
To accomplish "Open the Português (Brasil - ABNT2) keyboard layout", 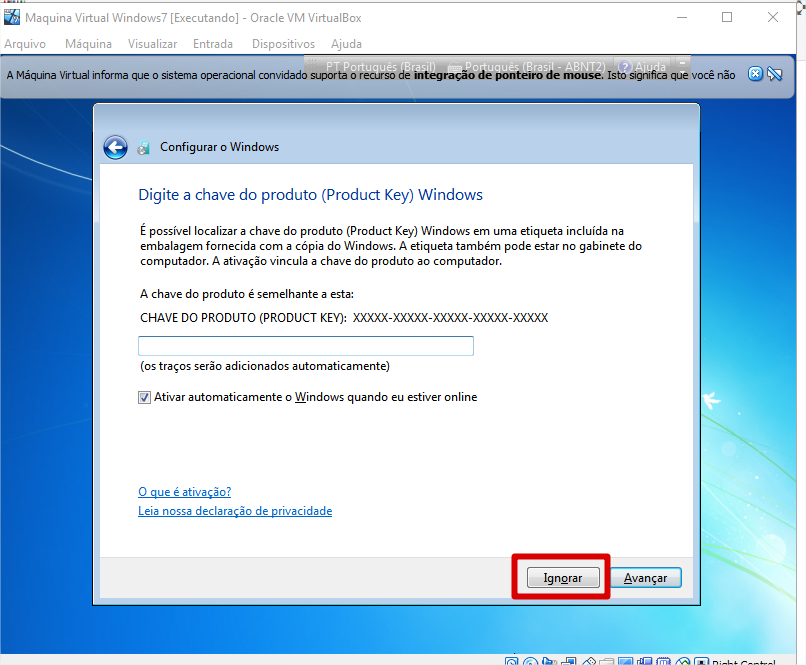I will coord(529,67).
